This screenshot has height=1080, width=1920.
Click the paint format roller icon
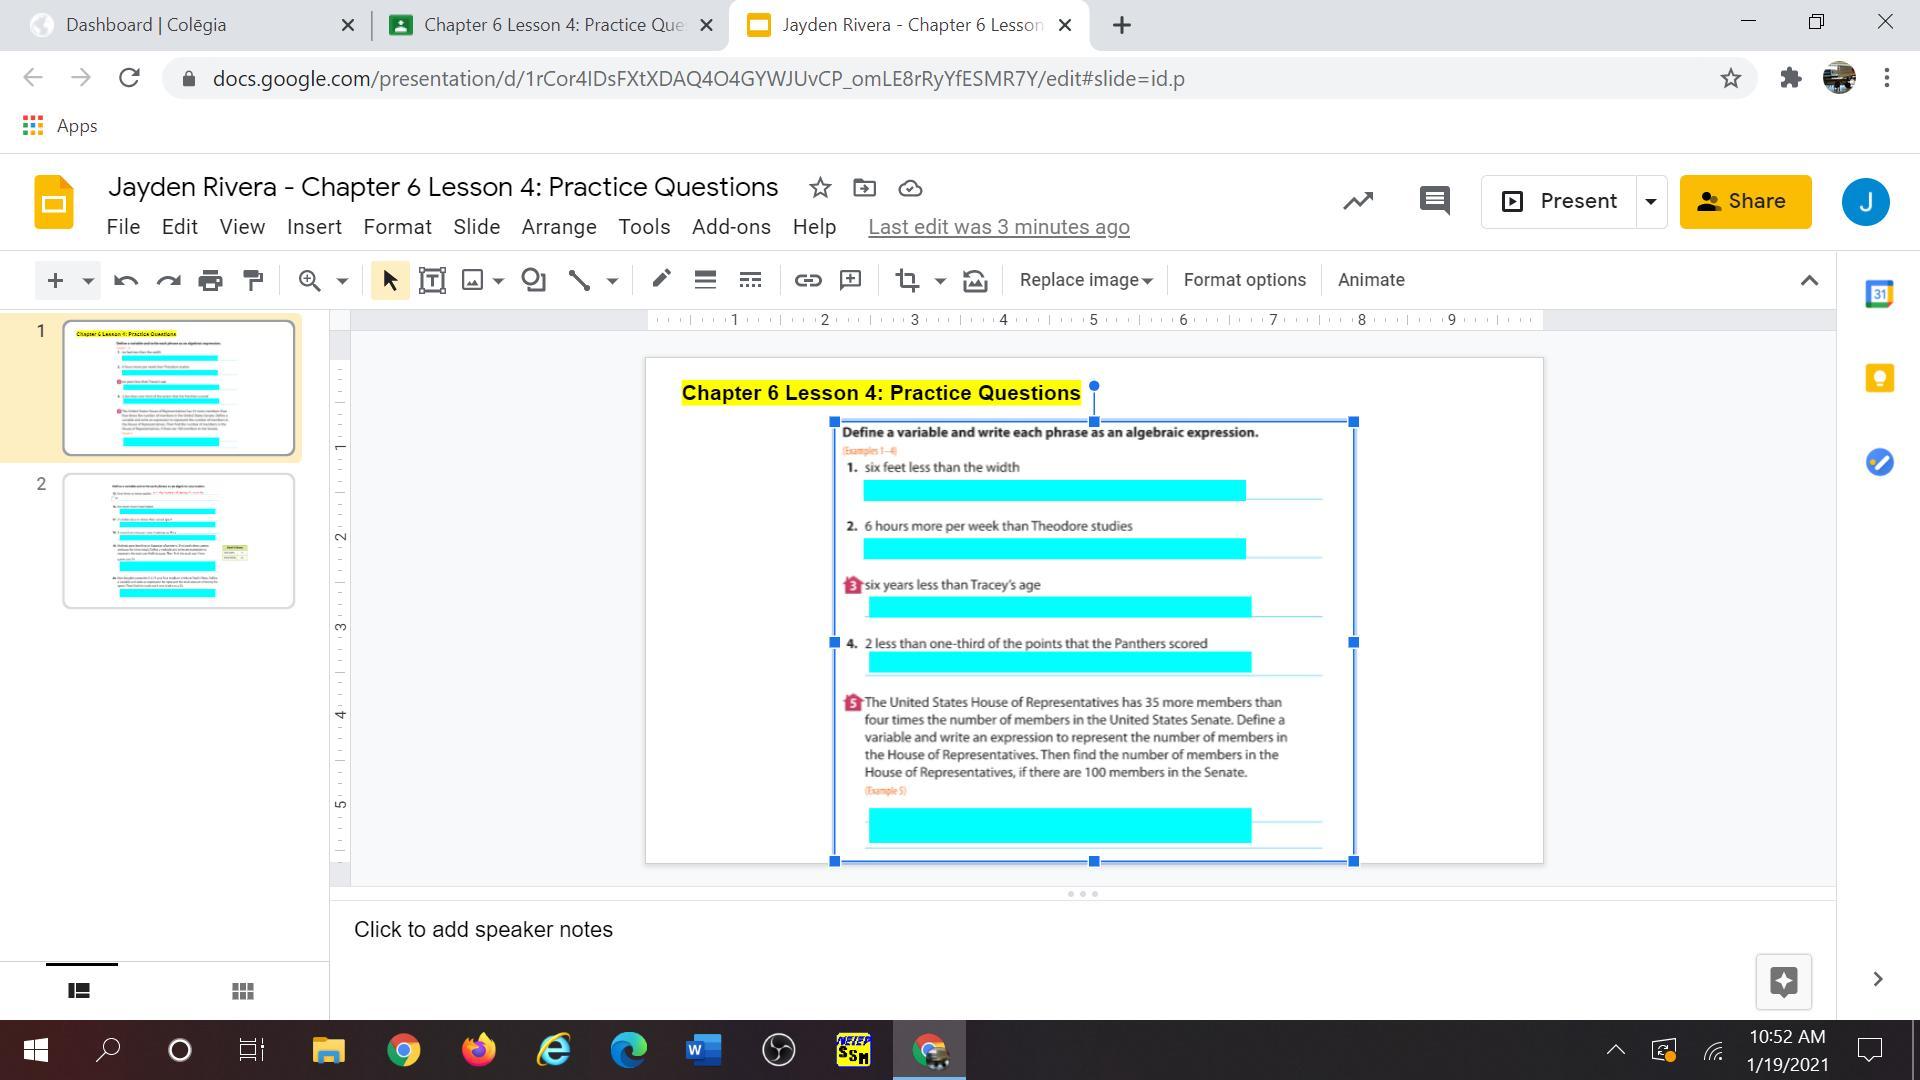tap(253, 280)
